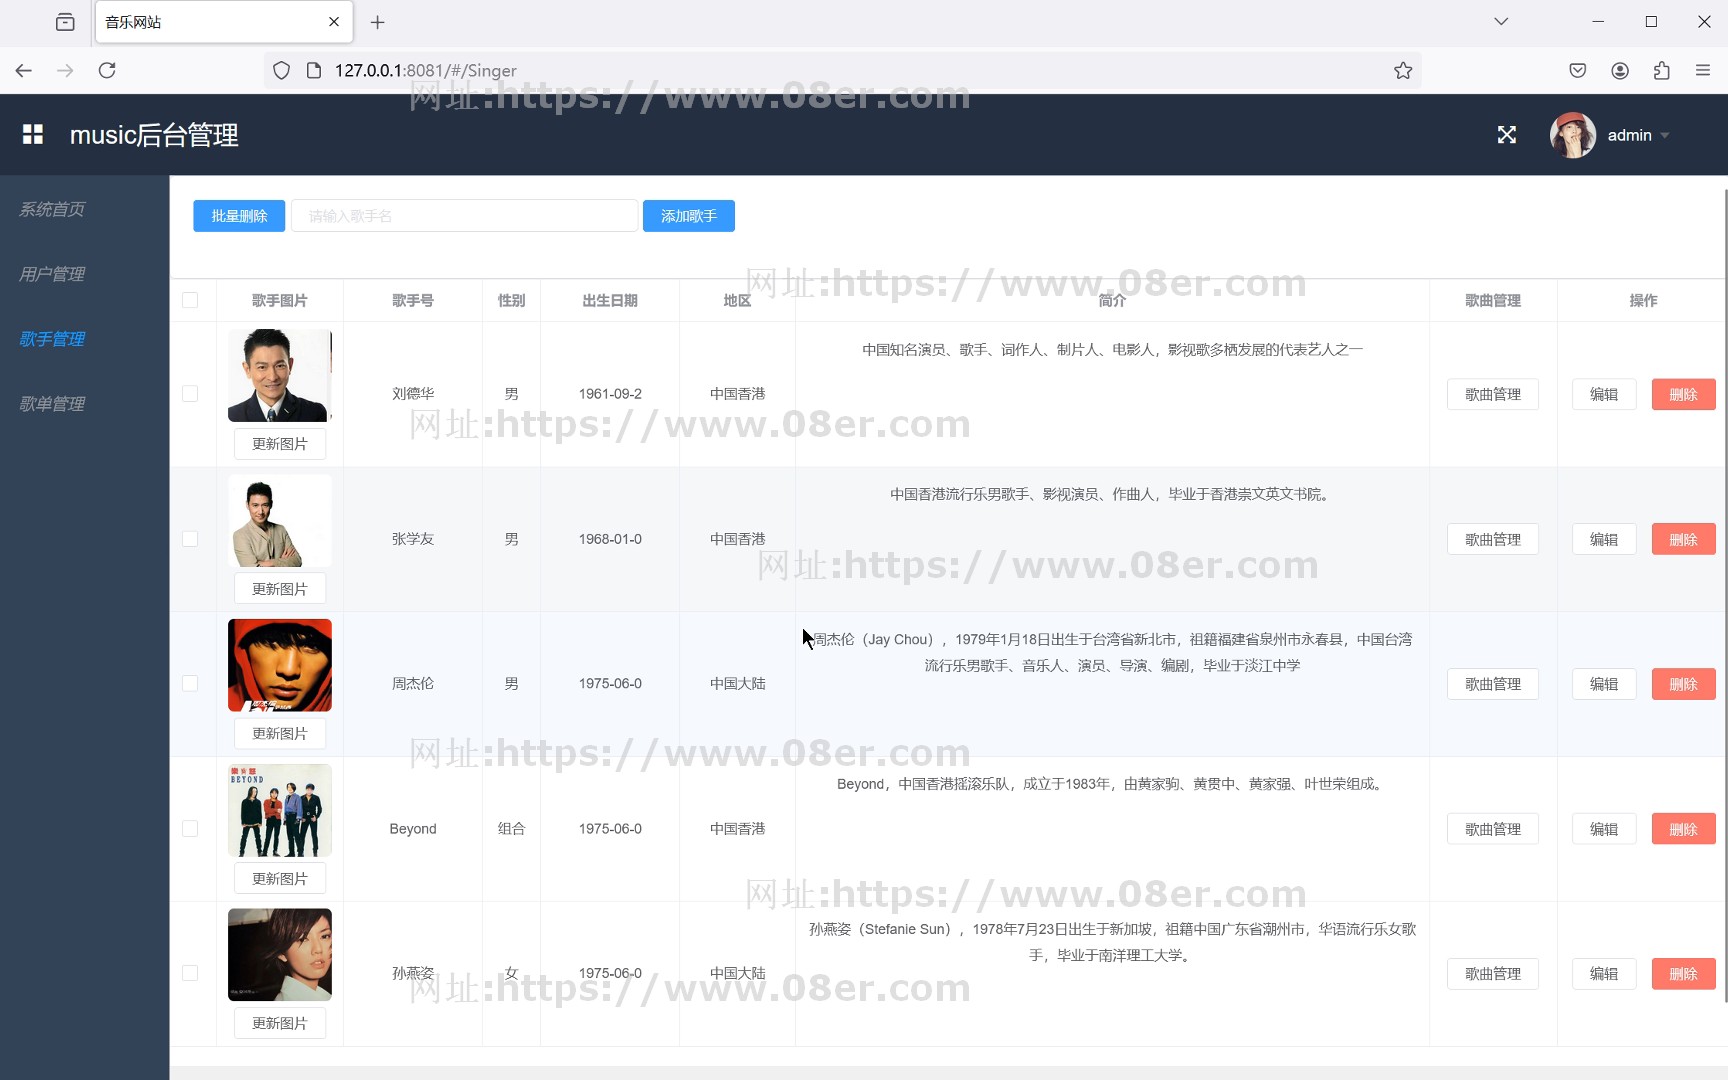This screenshot has height=1080, width=1728.
Task: Close the 音乐网站 browser tab
Action: (x=334, y=22)
